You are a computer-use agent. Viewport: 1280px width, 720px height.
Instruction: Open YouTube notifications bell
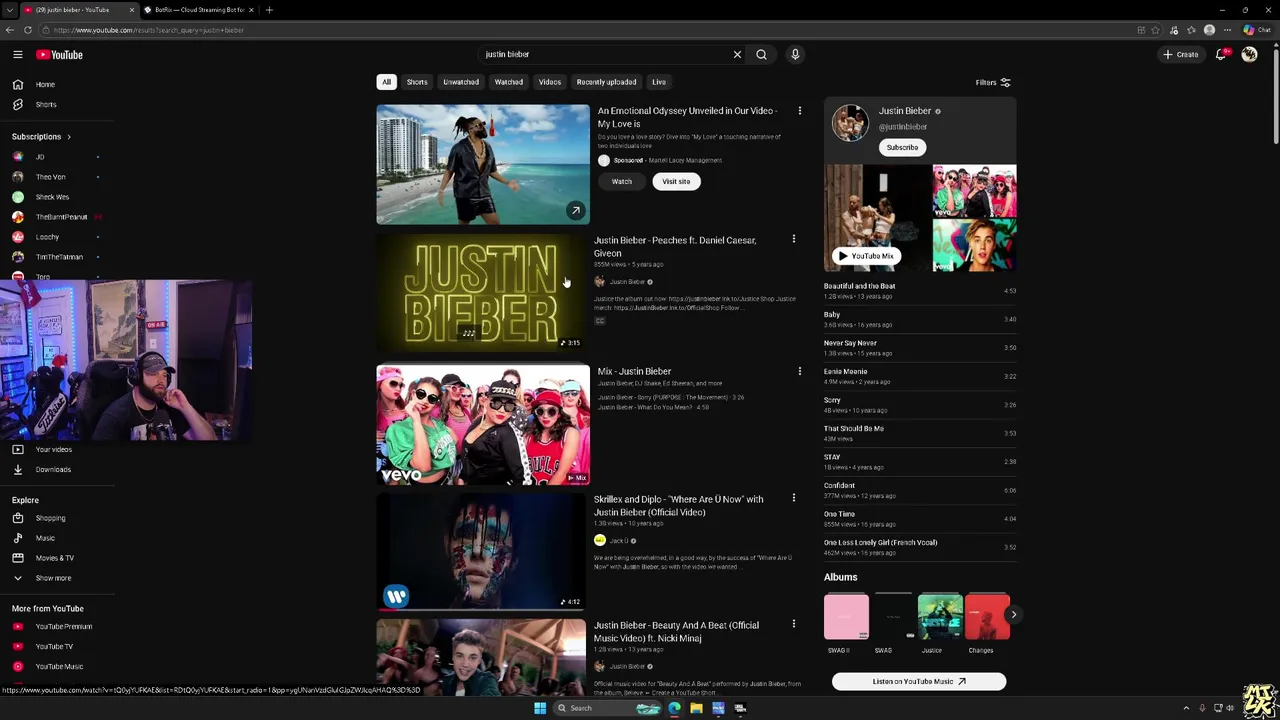coord(1221,54)
